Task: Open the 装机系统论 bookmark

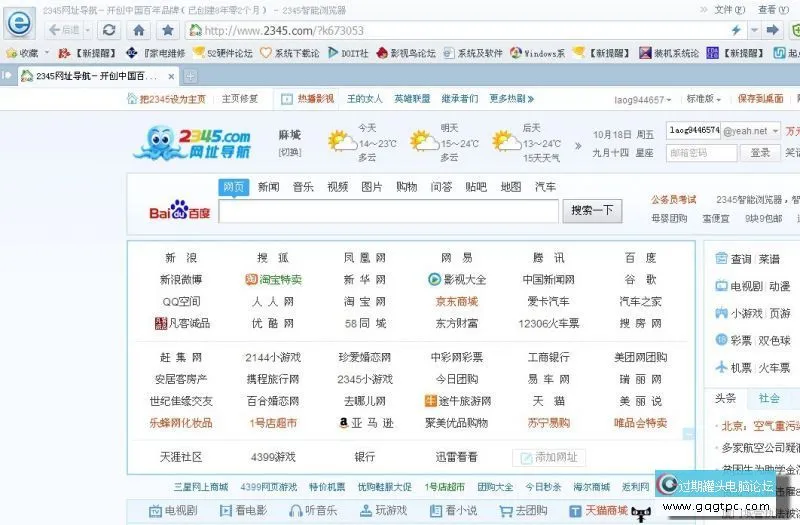Action: click(669, 53)
